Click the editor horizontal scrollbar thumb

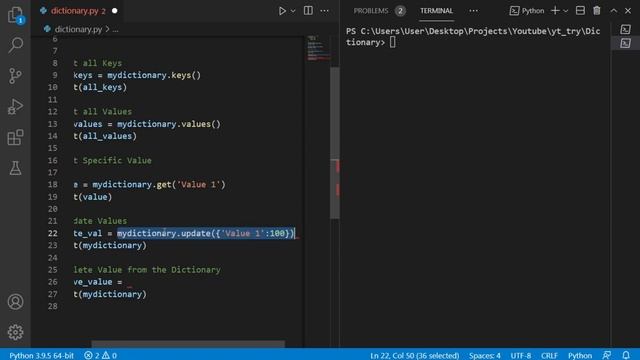coord(188,344)
